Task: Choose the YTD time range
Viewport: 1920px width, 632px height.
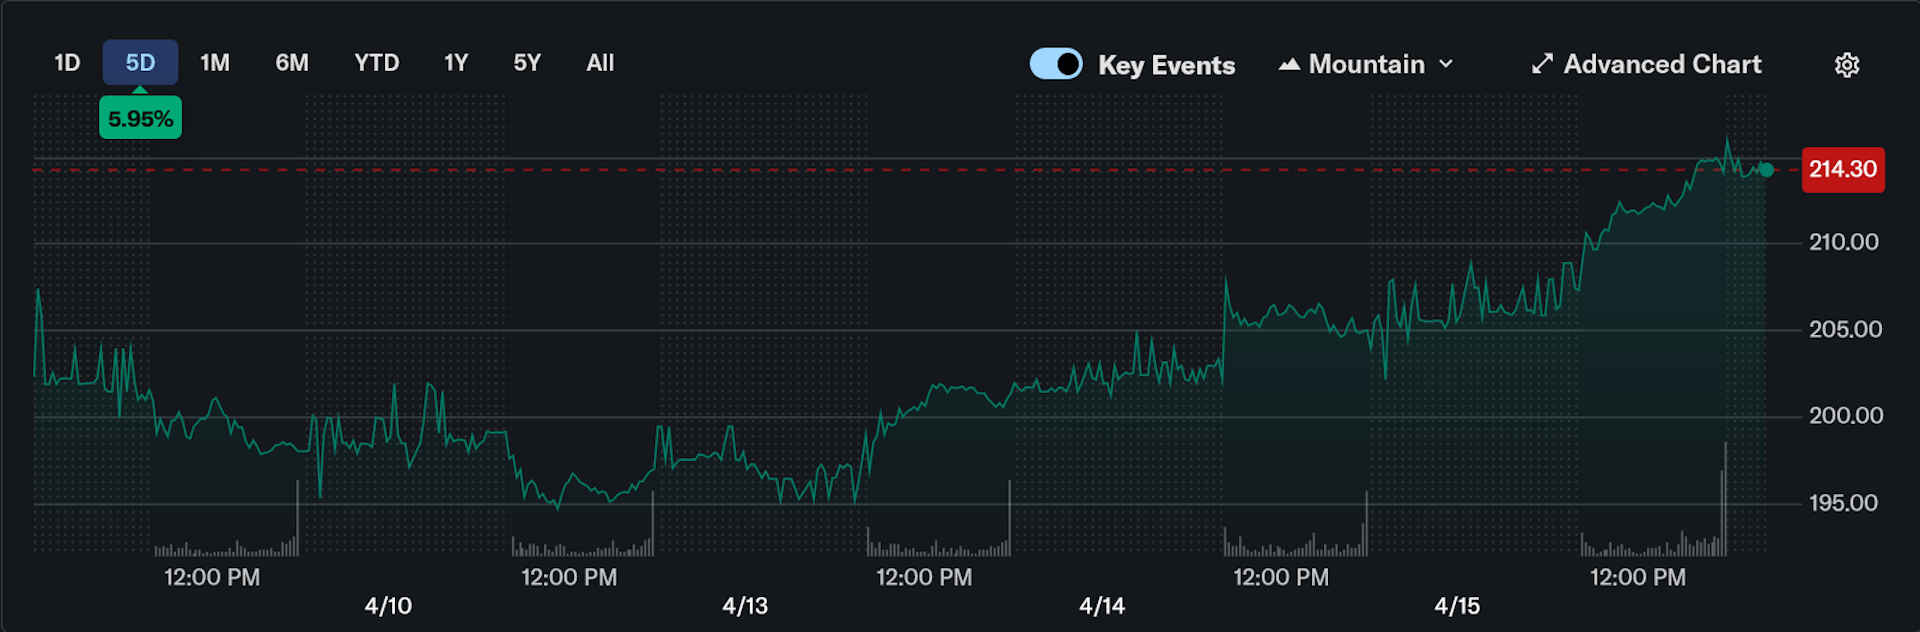Action: click(377, 63)
